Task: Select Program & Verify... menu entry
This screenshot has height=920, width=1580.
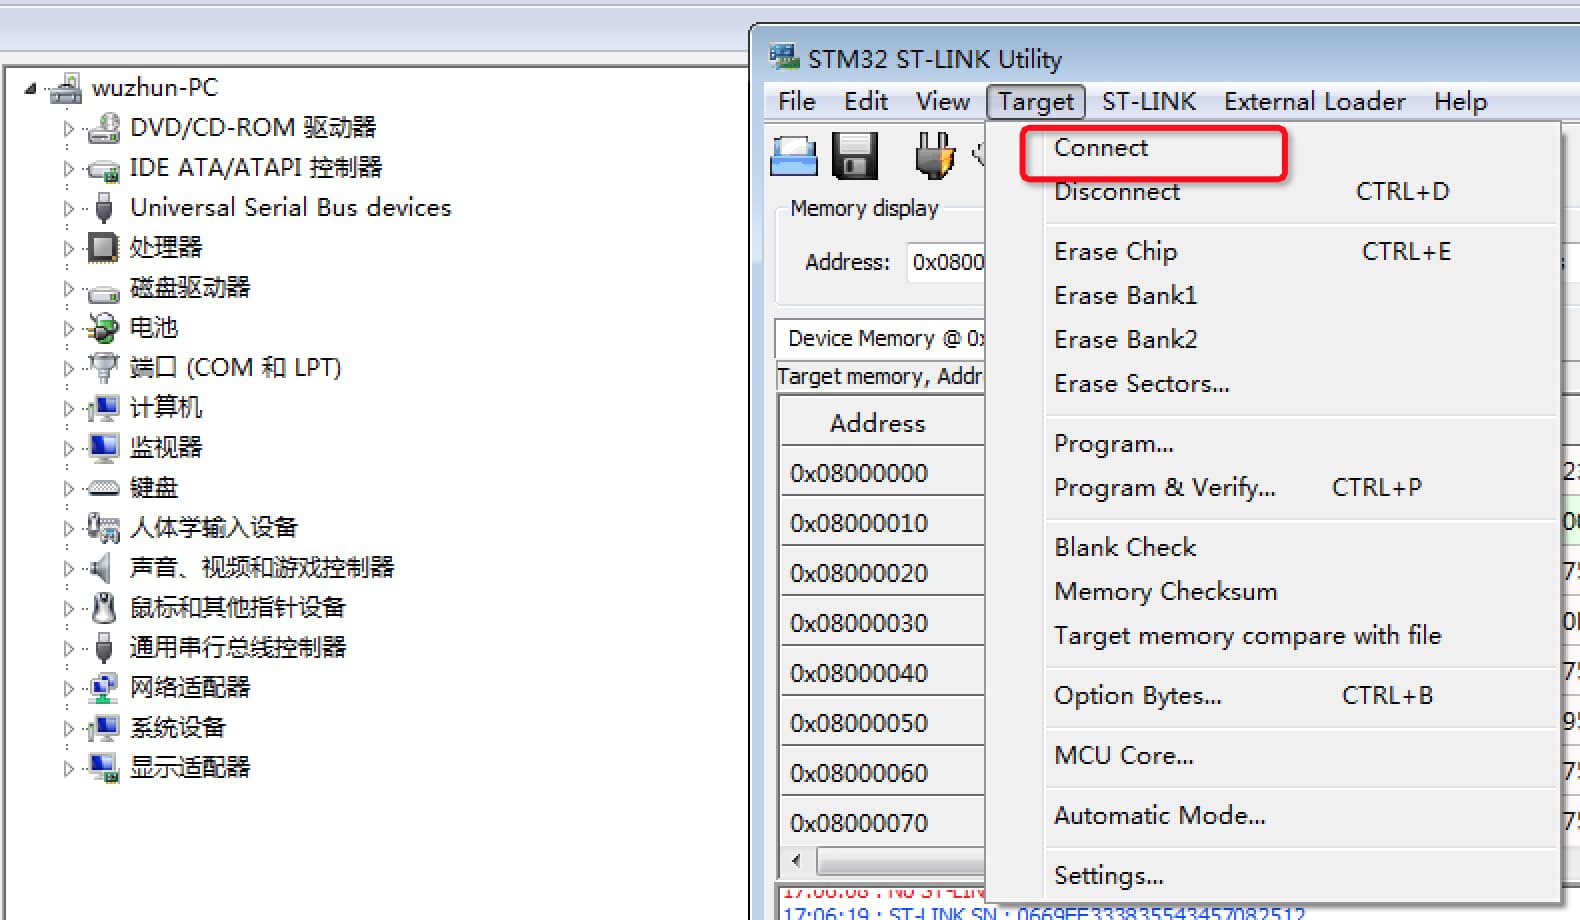Action: point(1273,488)
